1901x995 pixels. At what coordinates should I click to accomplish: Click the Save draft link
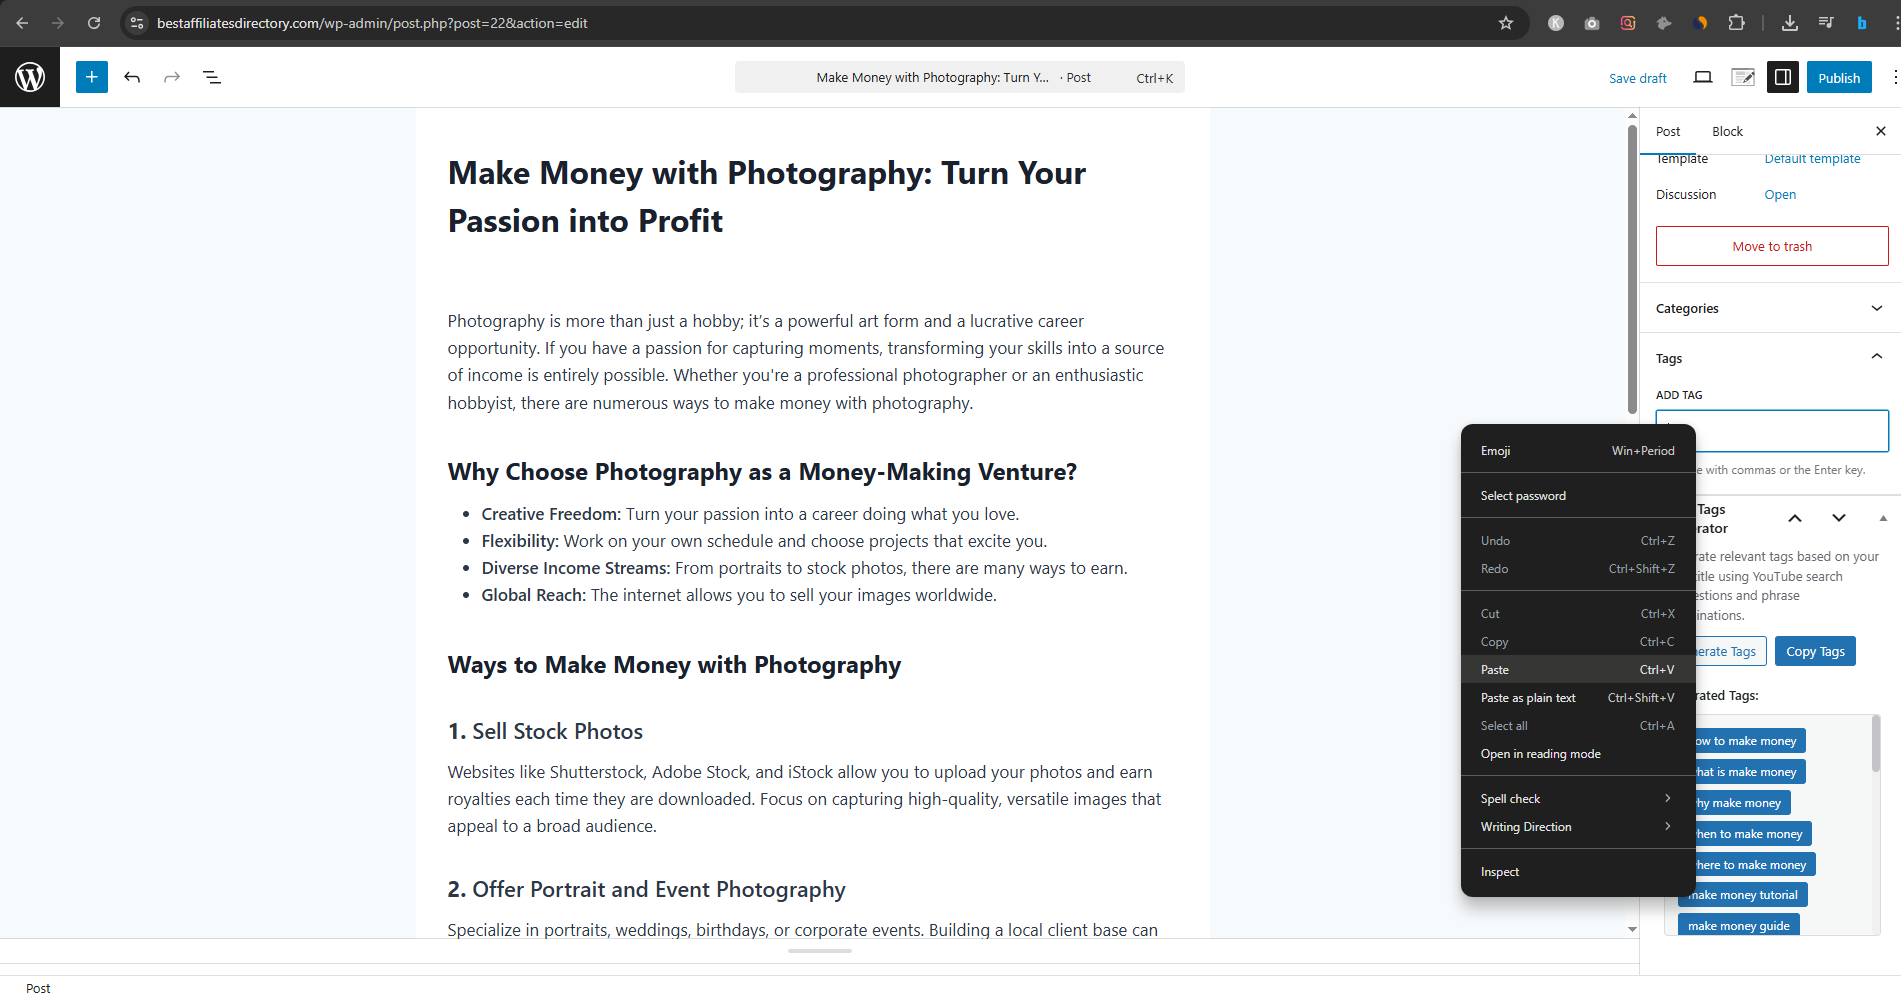coord(1638,78)
